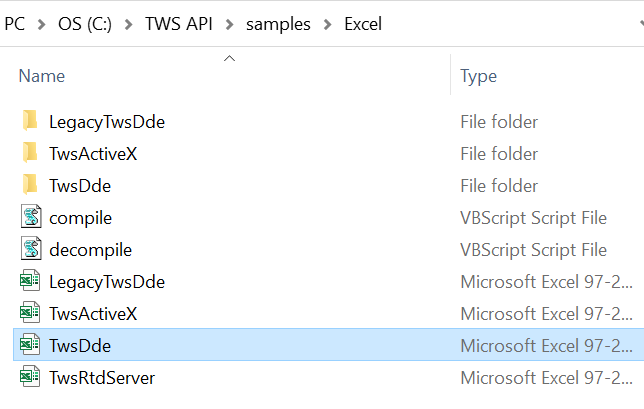Select the TwsActiveX folder icon
The image size is (644, 409).
[x=30, y=153]
